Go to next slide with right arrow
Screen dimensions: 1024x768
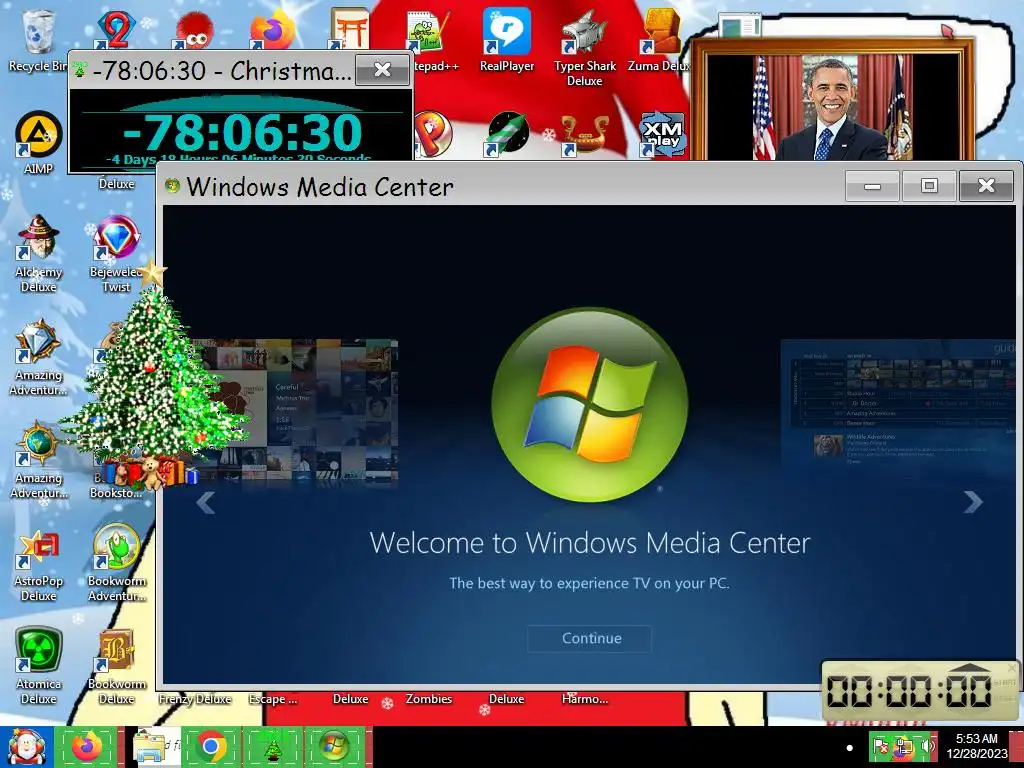[x=972, y=502]
